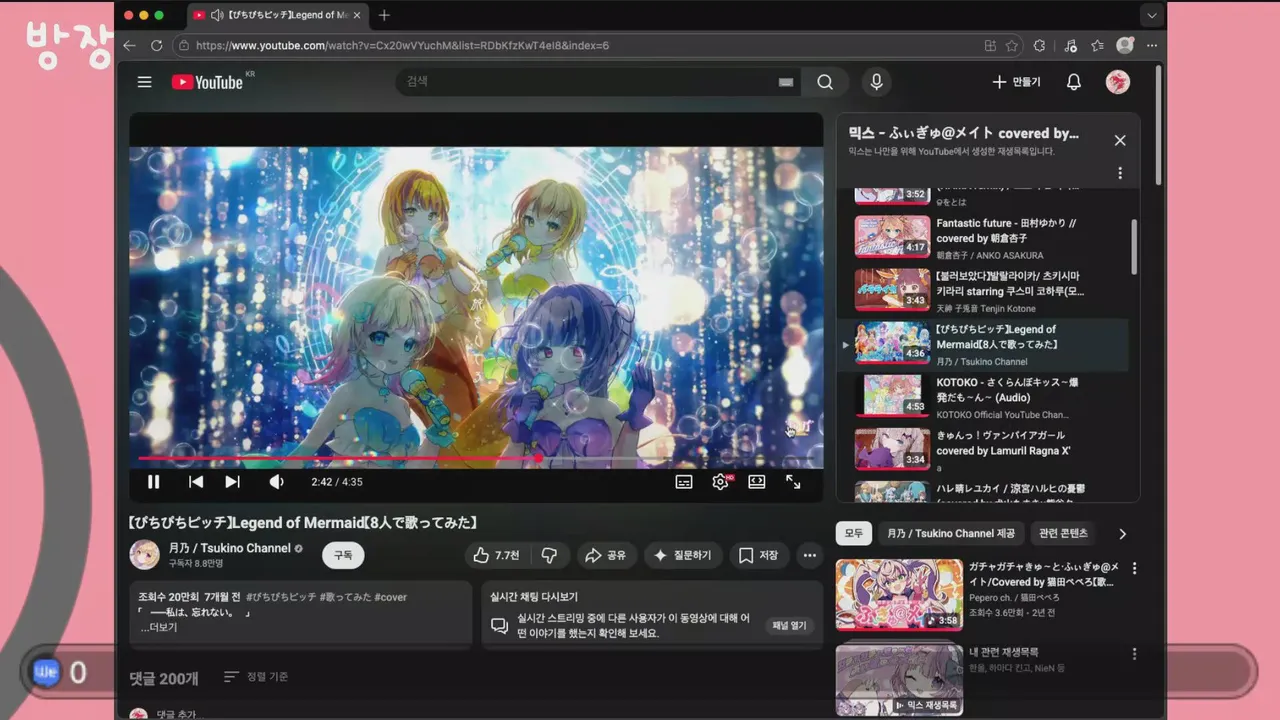Skip to the next video
The height and width of the screenshot is (720, 1280).
(x=232, y=482)
